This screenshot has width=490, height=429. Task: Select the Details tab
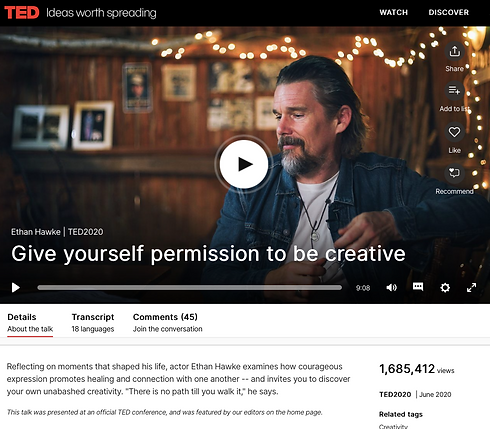[x=30, y=323]
